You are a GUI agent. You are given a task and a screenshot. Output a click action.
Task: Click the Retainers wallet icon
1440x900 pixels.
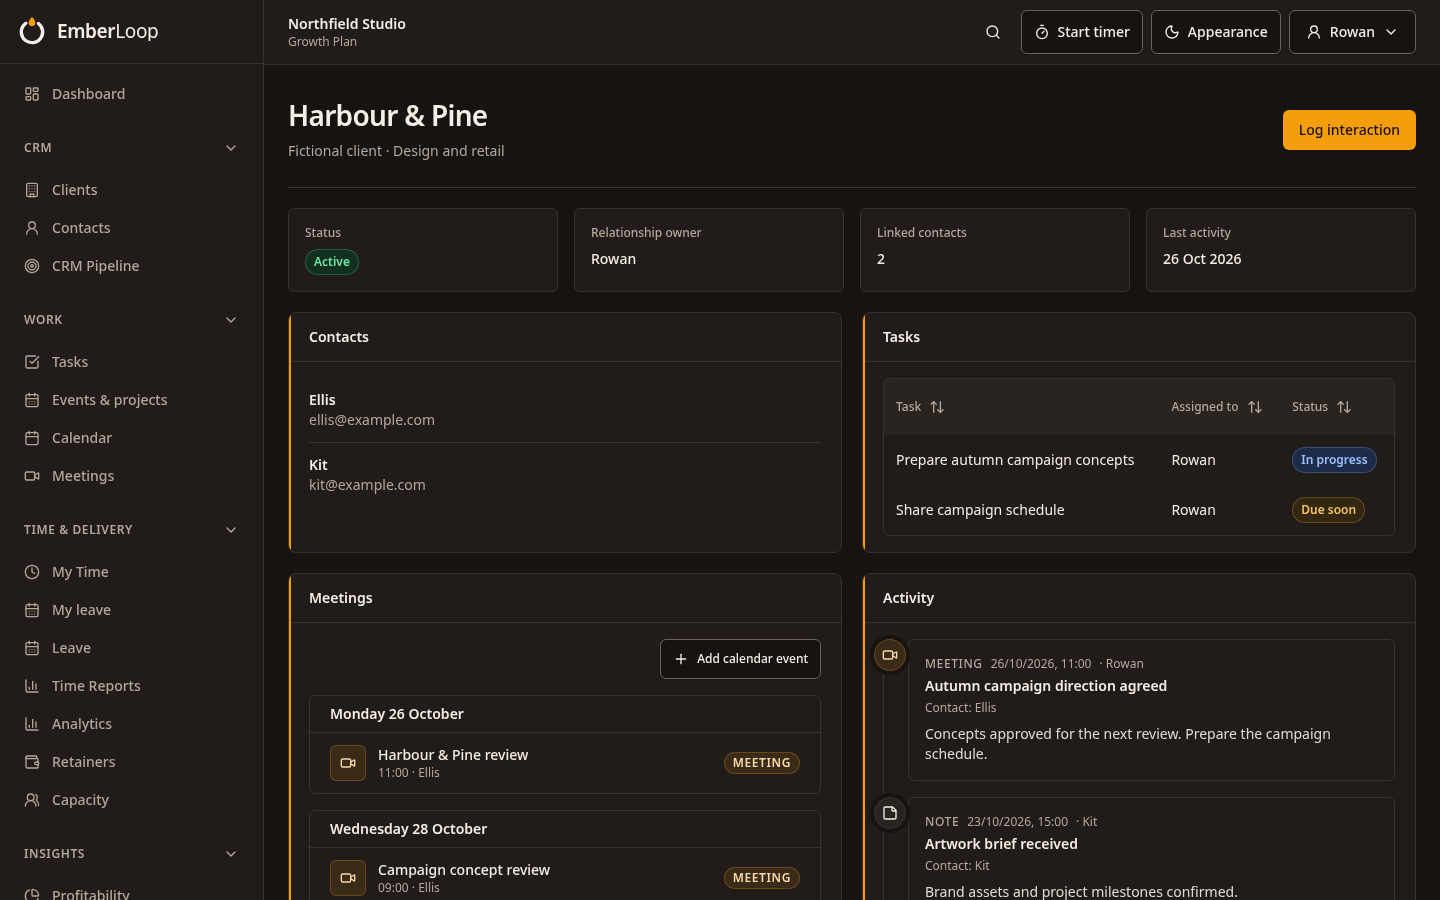pyautogui.click(x=32, y=762)
